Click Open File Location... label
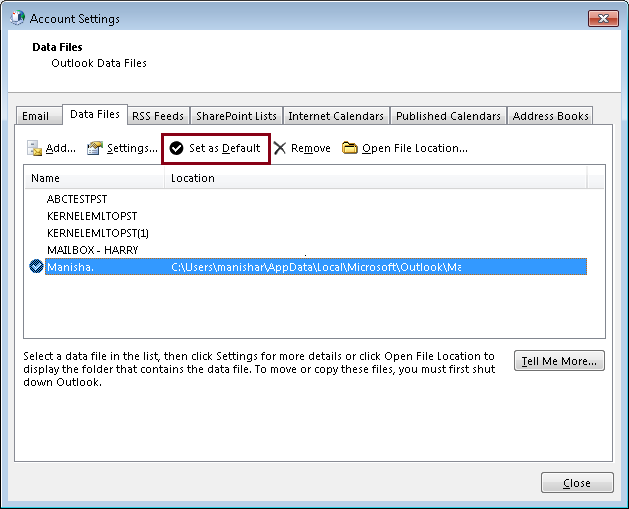The height and width of the screenshot is (509, 629). (415, 148)
